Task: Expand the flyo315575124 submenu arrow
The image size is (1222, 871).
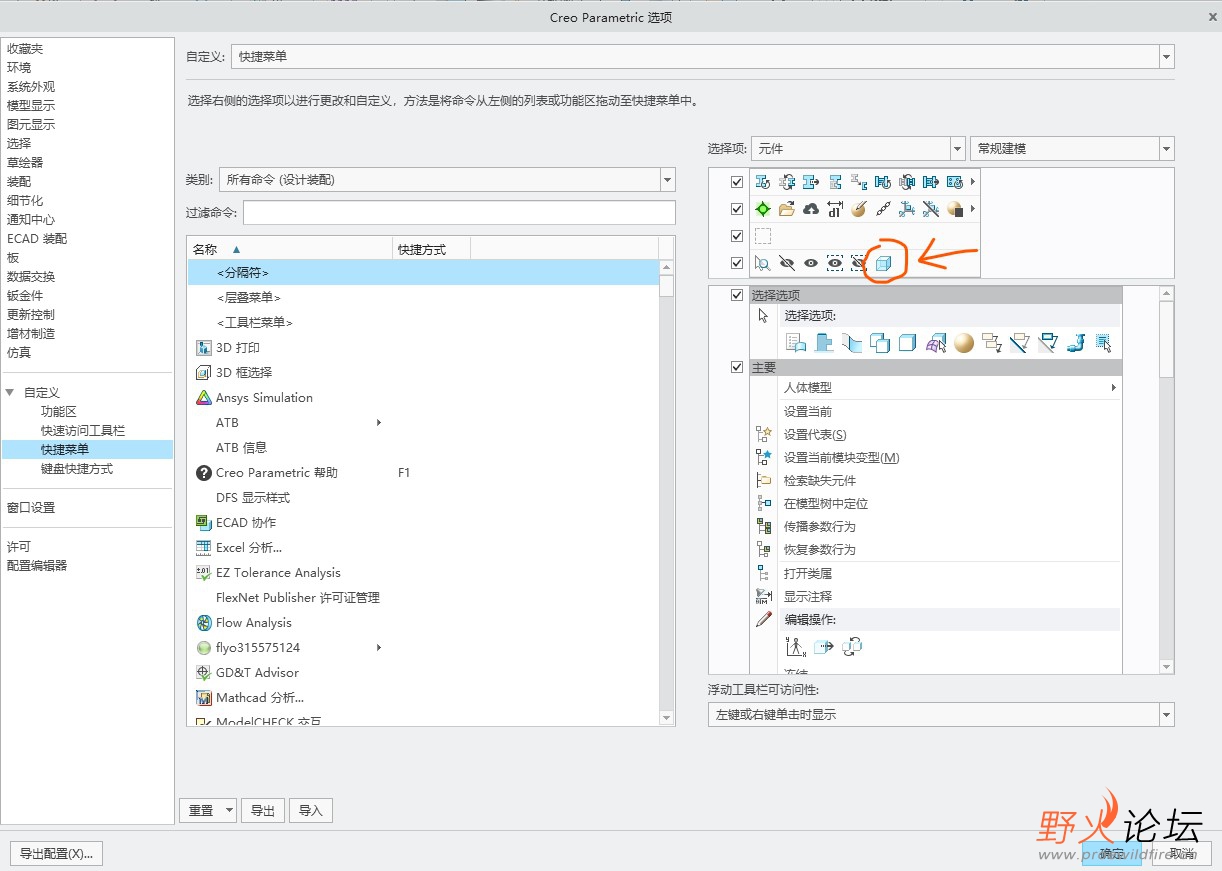Action: [379, 648]
